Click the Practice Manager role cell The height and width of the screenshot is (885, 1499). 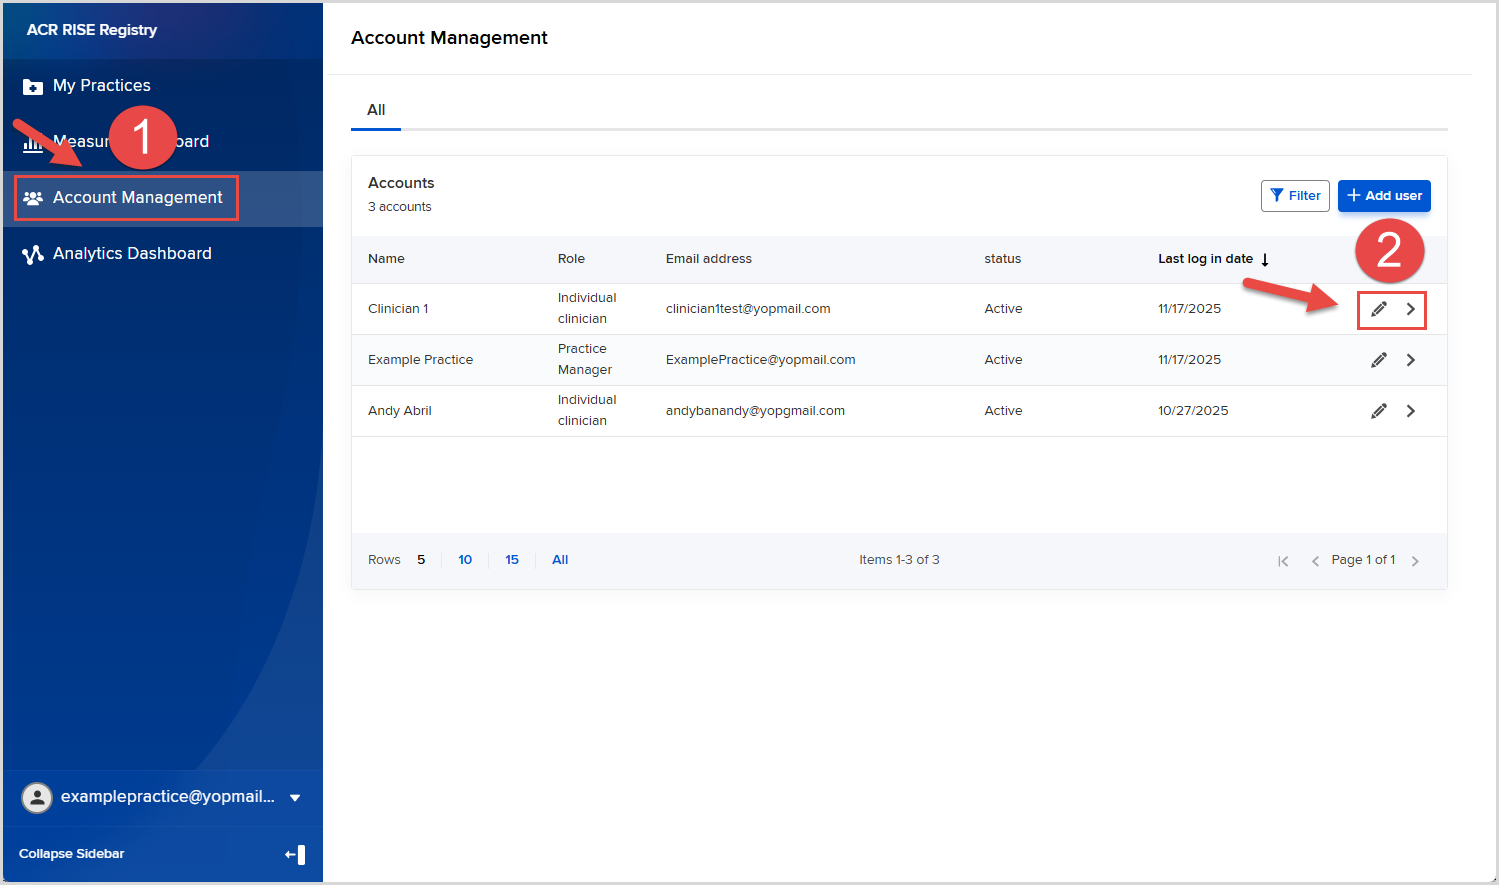(585, 360)
